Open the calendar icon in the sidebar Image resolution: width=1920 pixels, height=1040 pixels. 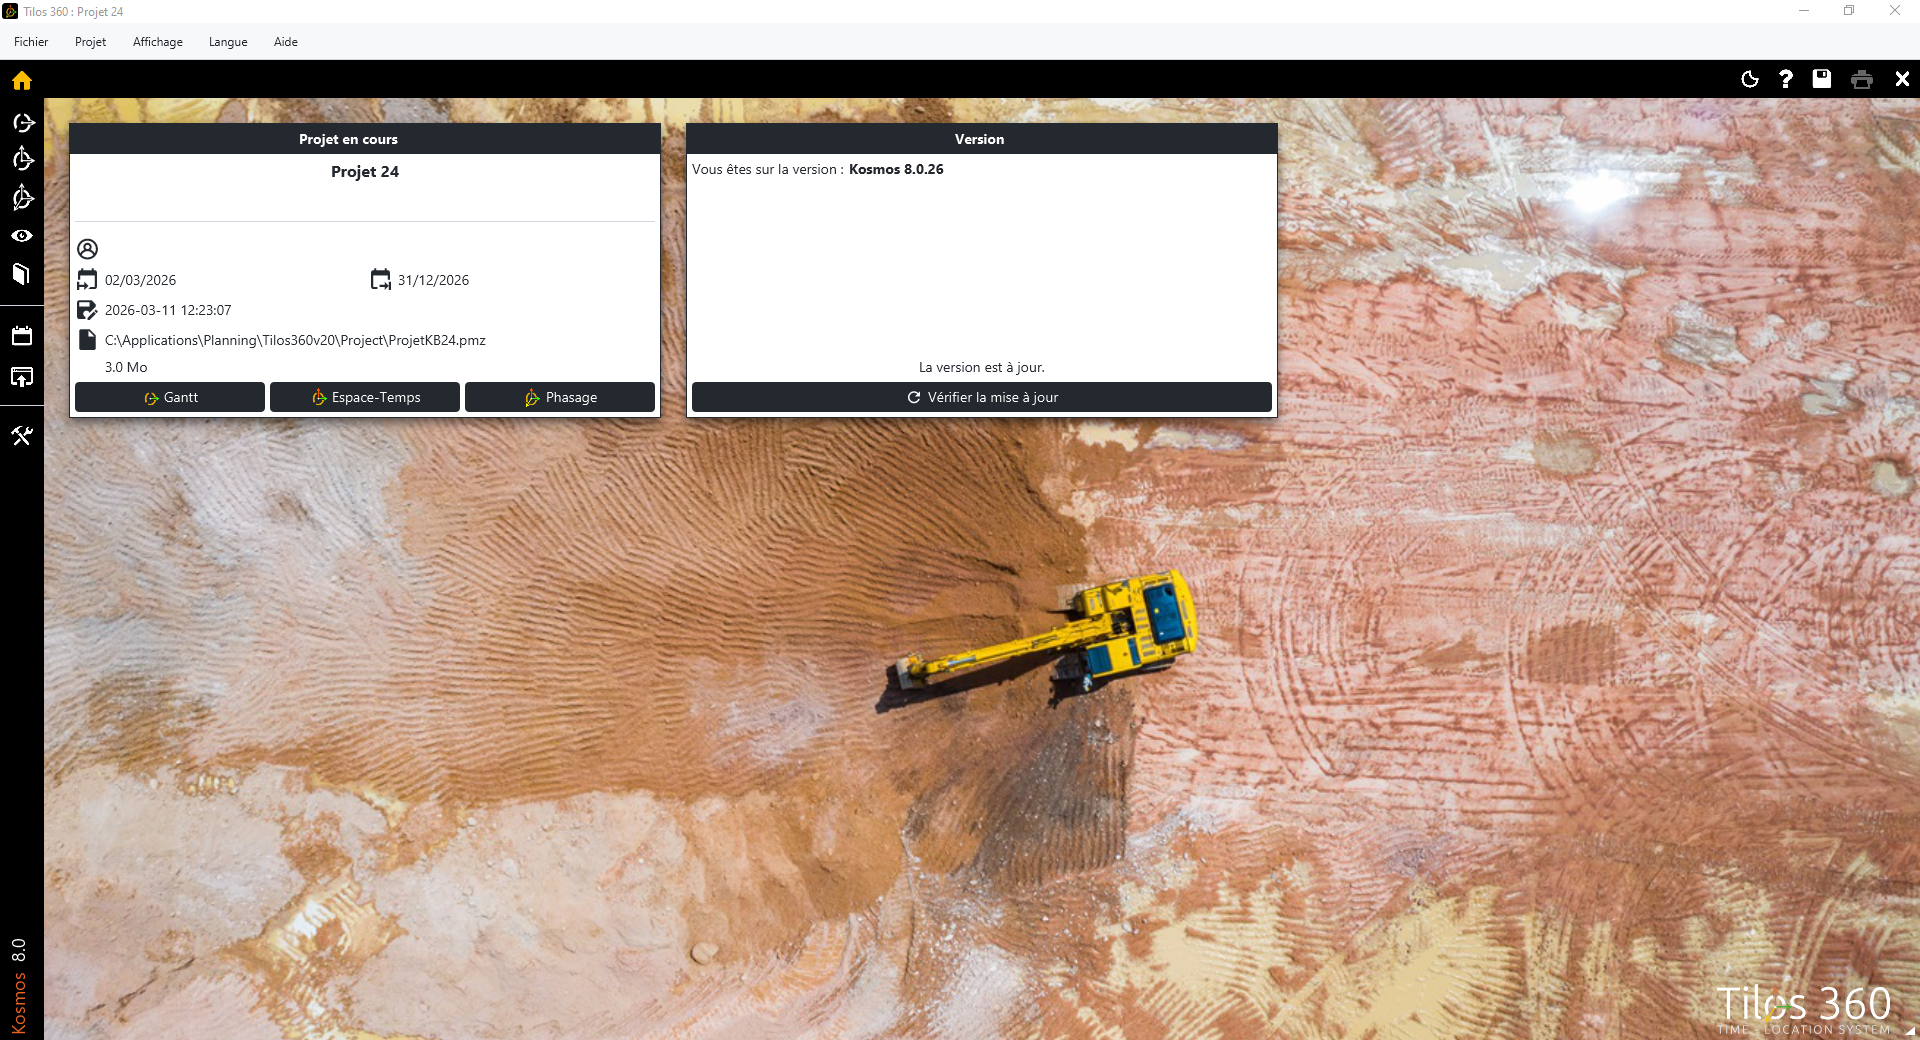(x=22, y=336)
